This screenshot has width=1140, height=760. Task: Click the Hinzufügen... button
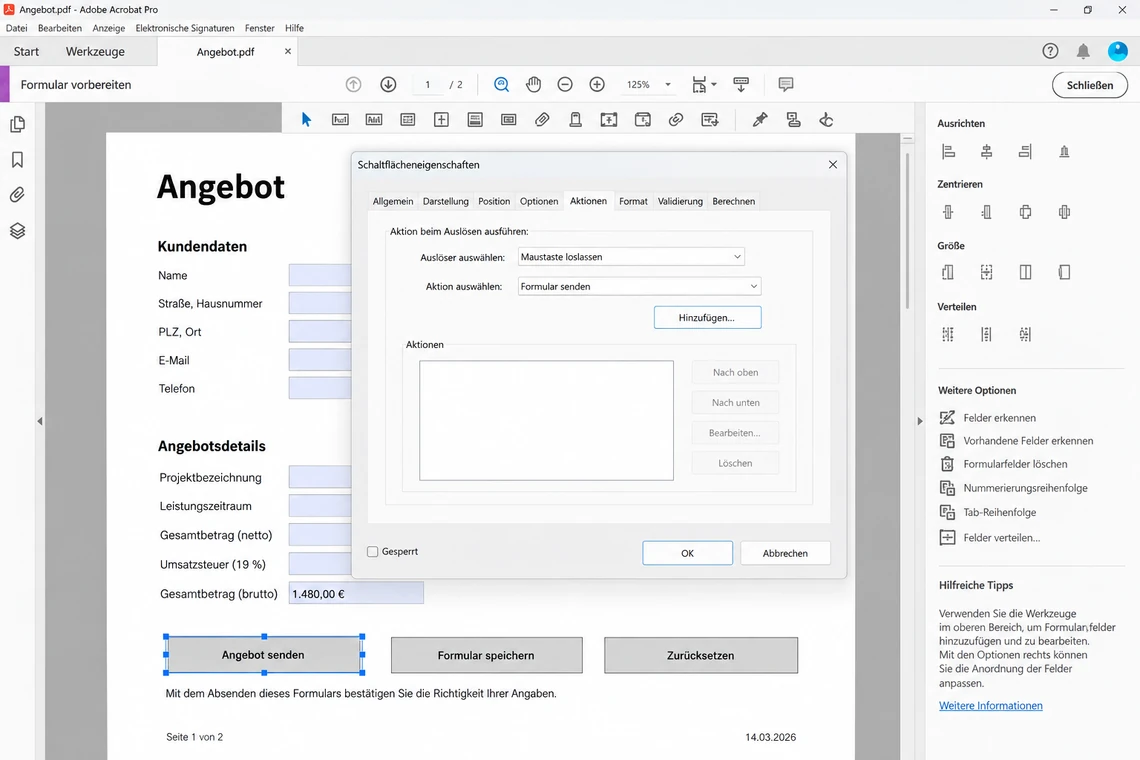coord(707,317)
